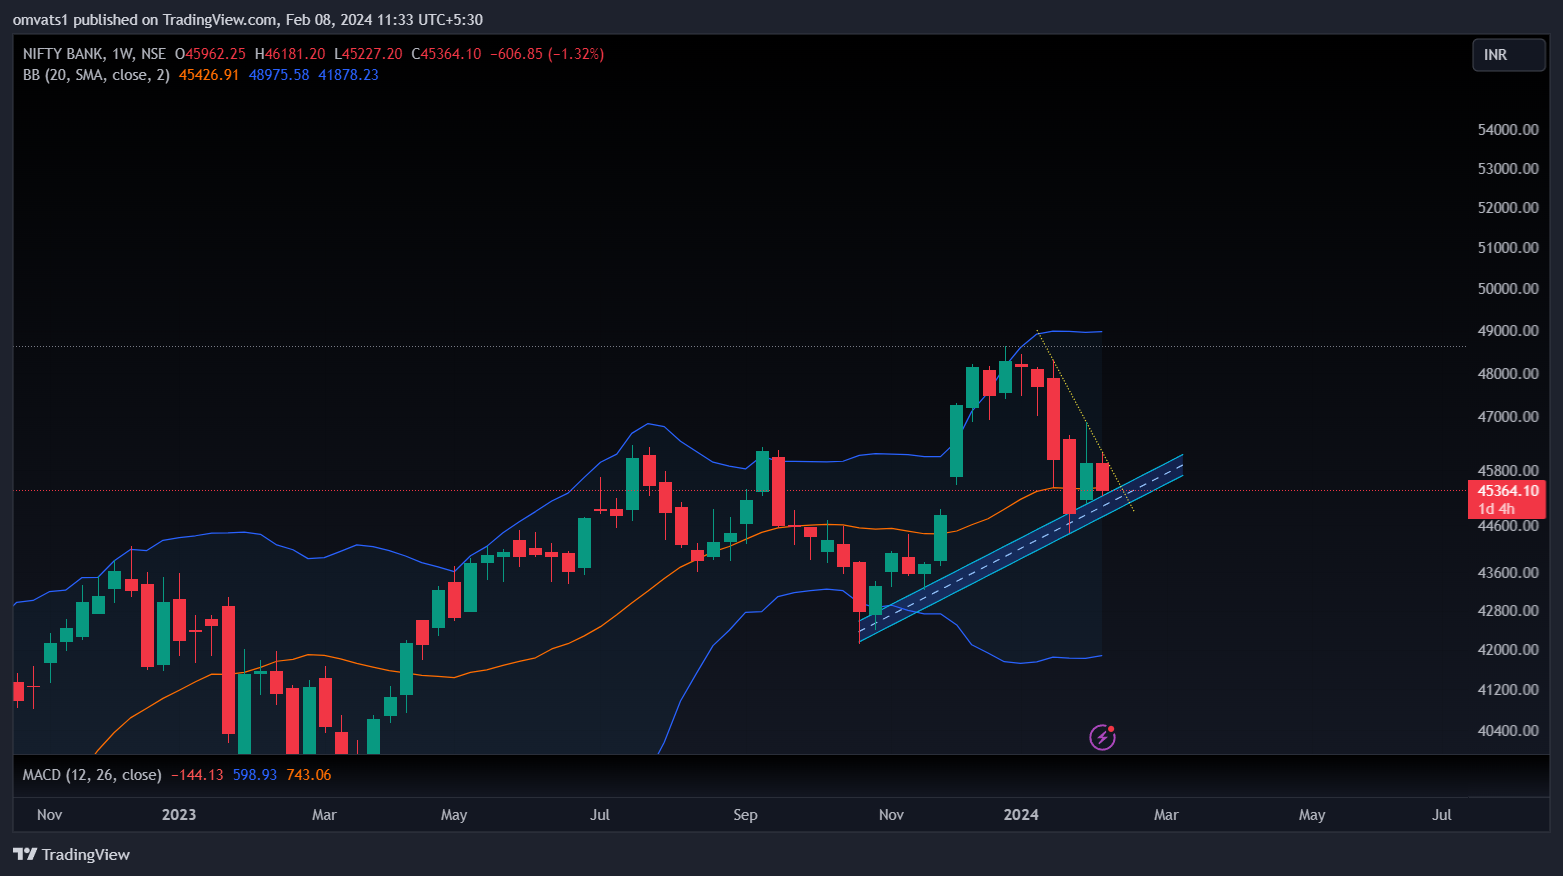The image size is (1563, 876).
Task: Click the published-on TradingView.com header text
Action: coord(248,19)
